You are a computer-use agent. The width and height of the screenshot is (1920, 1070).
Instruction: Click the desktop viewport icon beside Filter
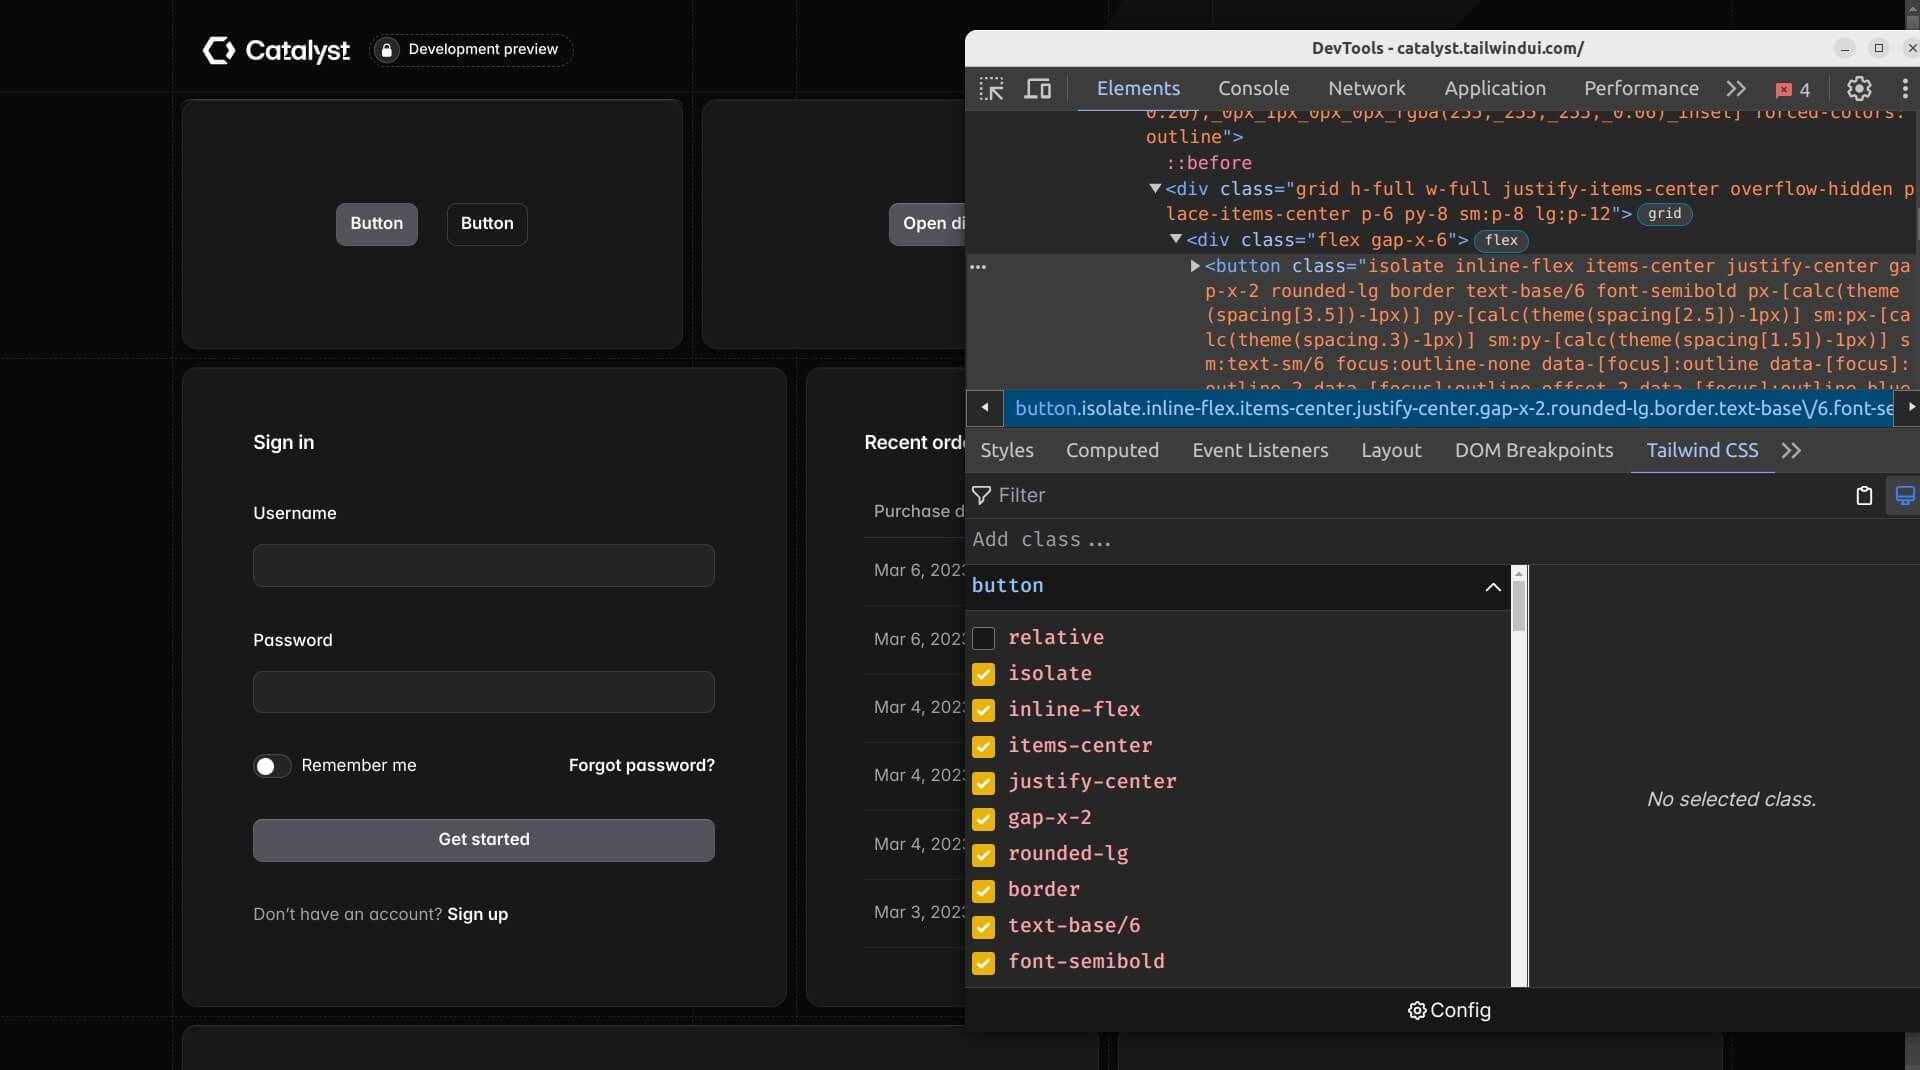tap(1904, 496)
